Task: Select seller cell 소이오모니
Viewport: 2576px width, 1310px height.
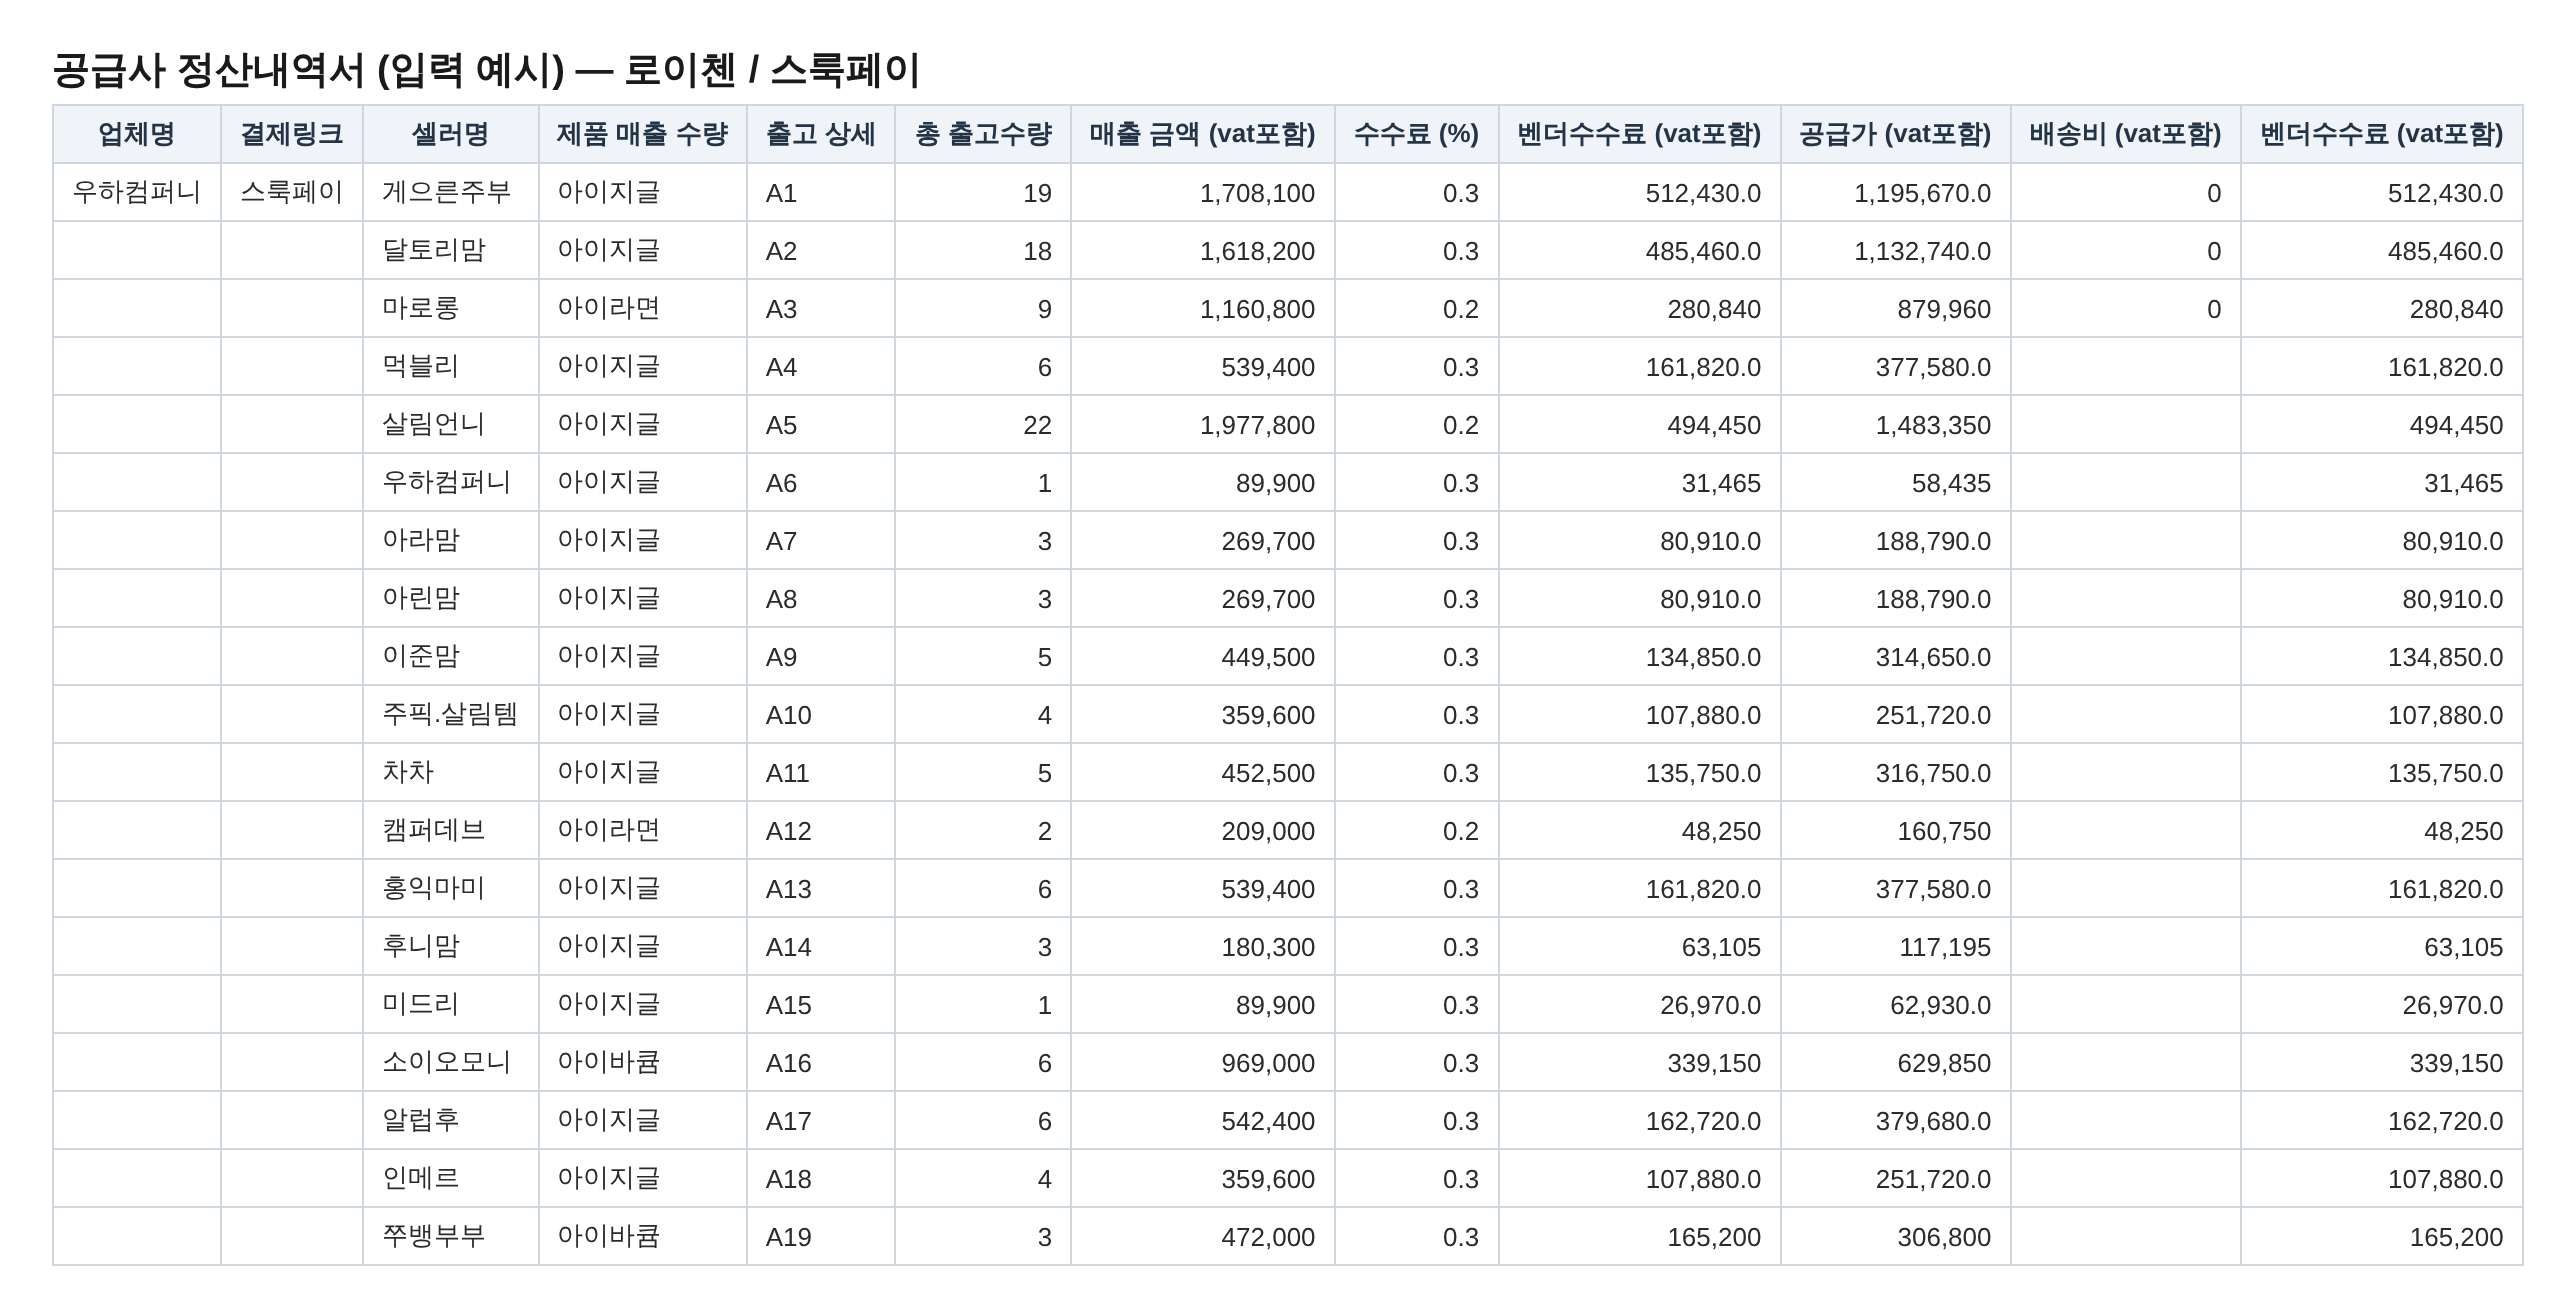Action: click(x=451, y=1062)
